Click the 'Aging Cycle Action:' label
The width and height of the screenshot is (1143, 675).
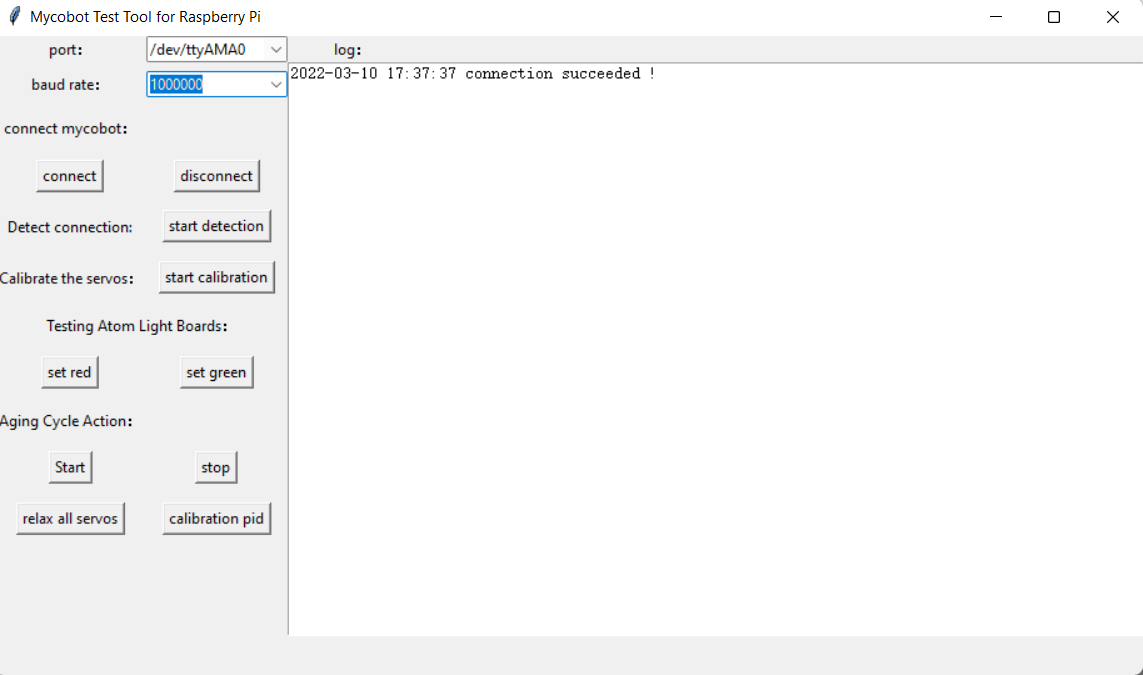(66, 421)
